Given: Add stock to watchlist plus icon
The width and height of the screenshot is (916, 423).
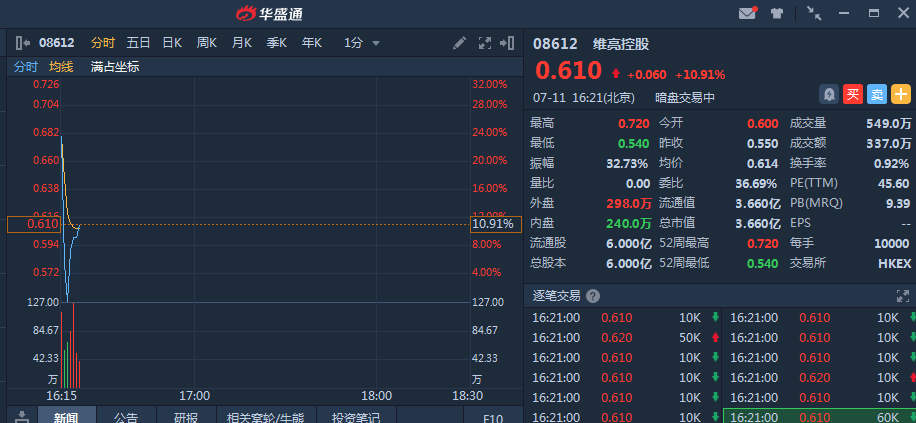Looking at the screenshot, I should [x=900, y=94].
